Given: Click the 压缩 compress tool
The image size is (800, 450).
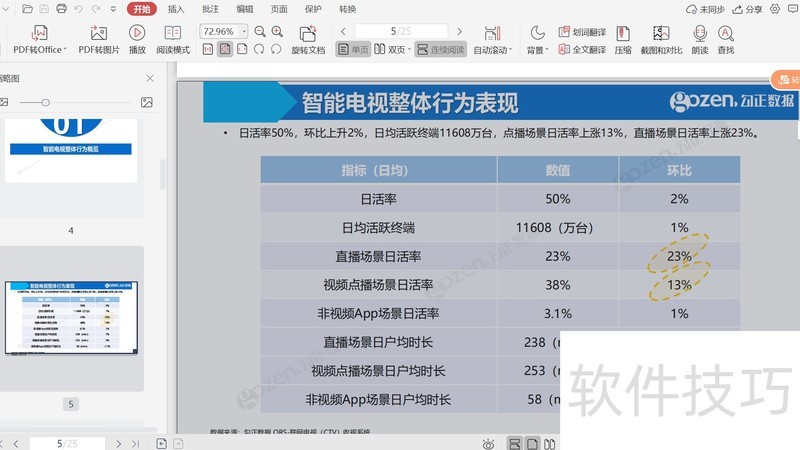Looking at the screenshot, I should point(623,40).
